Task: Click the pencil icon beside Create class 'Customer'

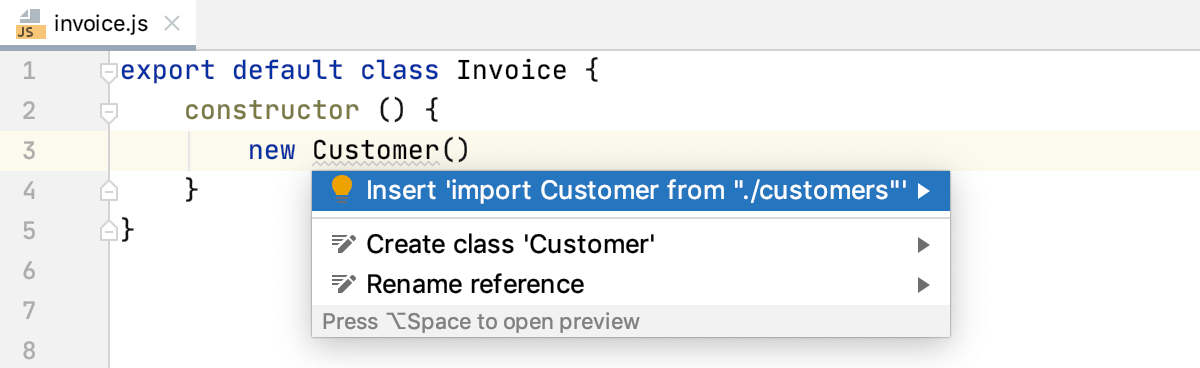Action: pos(343,244)
